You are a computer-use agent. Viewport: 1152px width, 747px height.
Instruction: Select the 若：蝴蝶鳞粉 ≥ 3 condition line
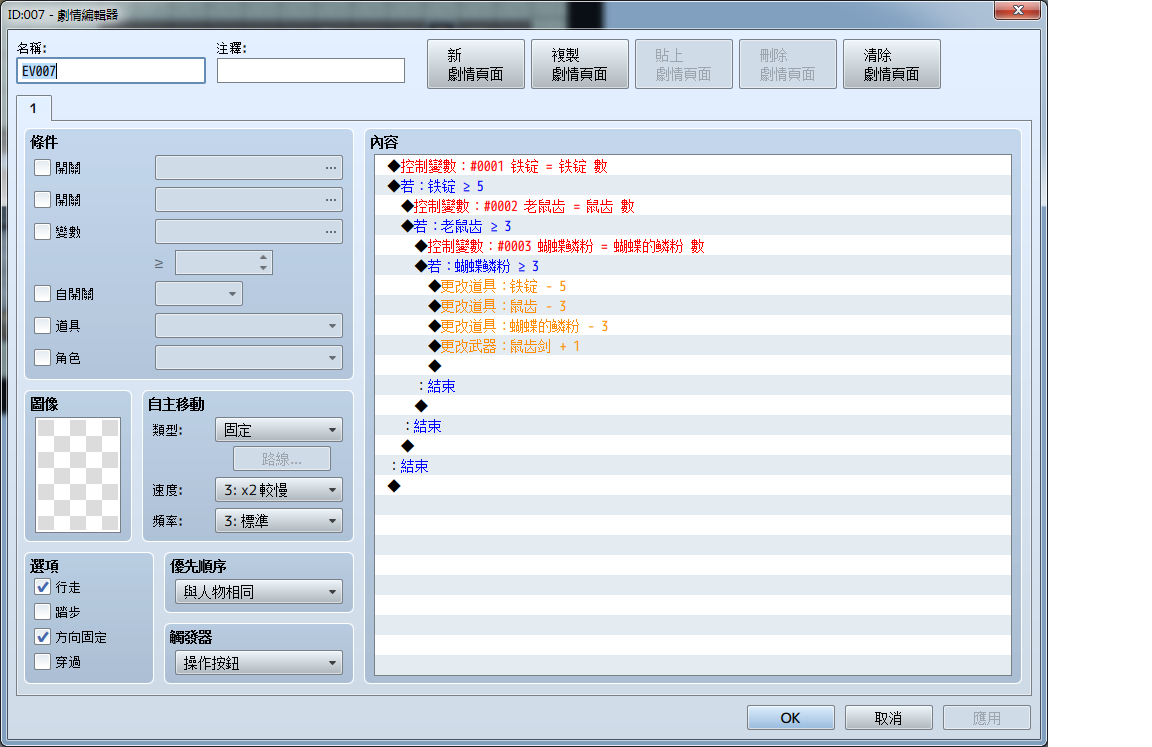693,266
